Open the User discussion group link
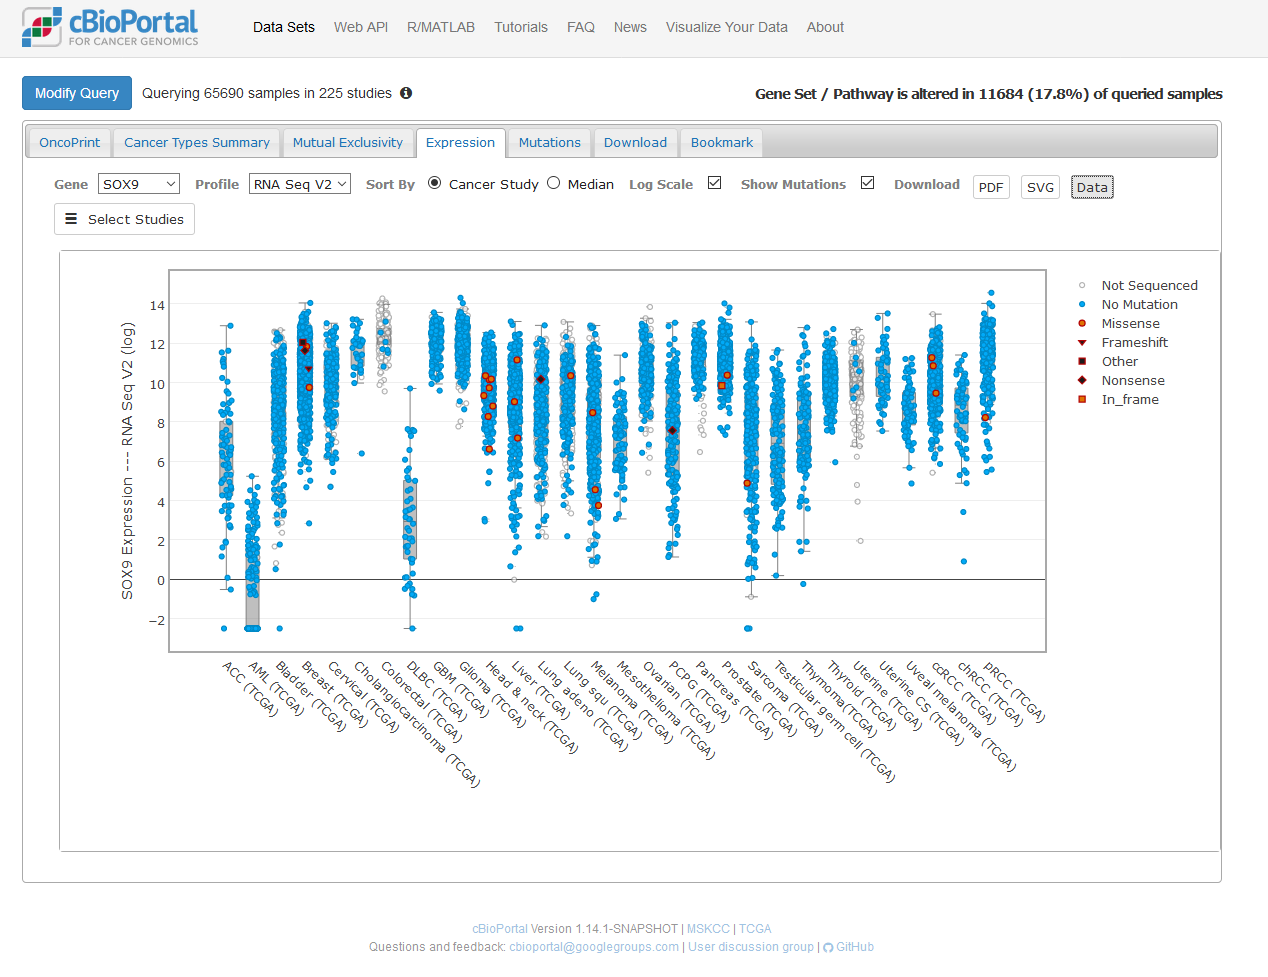 click(x=751, y=947)
